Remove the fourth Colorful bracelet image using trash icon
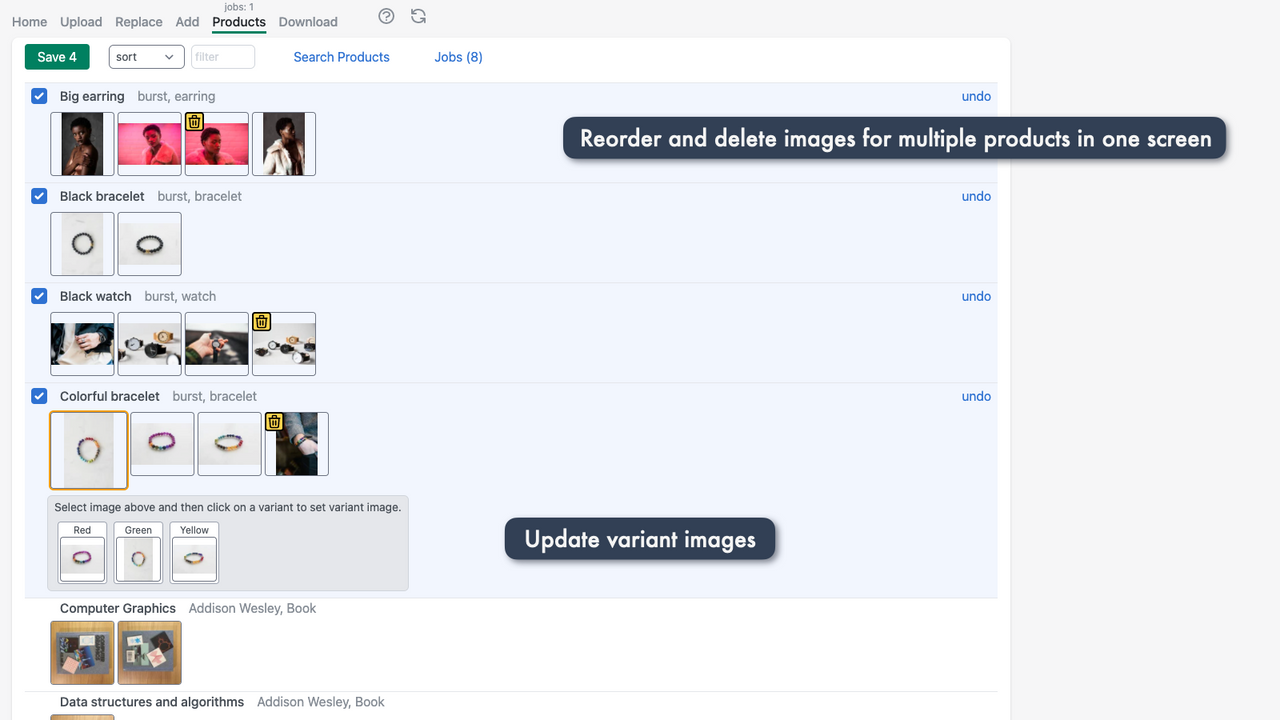Image resolution: width=1280 pixels, height=720 pixels. click(x=273, y=421)
